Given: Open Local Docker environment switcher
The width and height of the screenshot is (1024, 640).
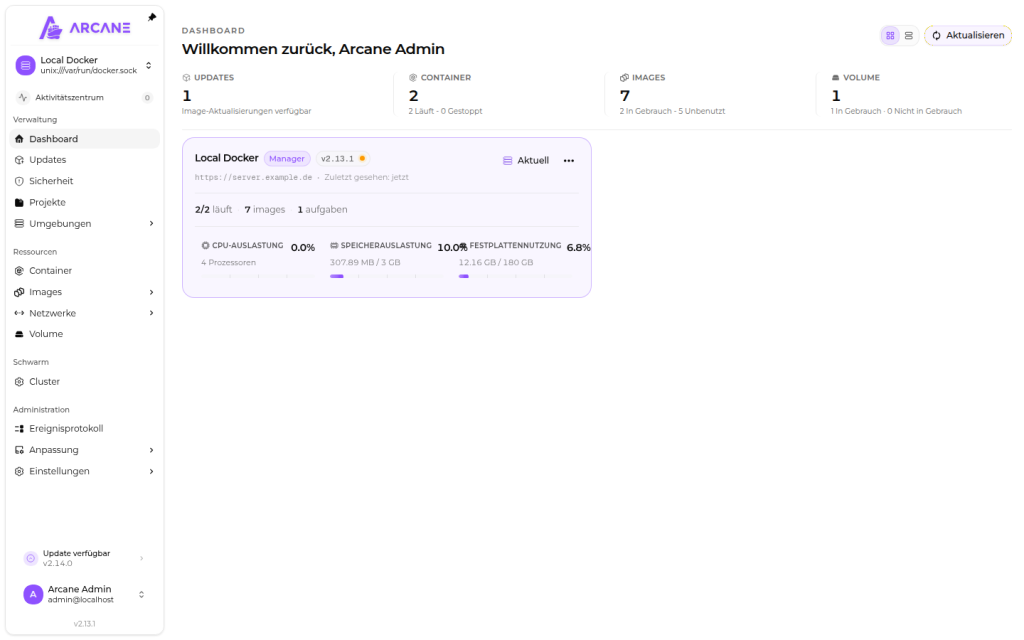Looking at the screenshot, I should click(84, 65).
